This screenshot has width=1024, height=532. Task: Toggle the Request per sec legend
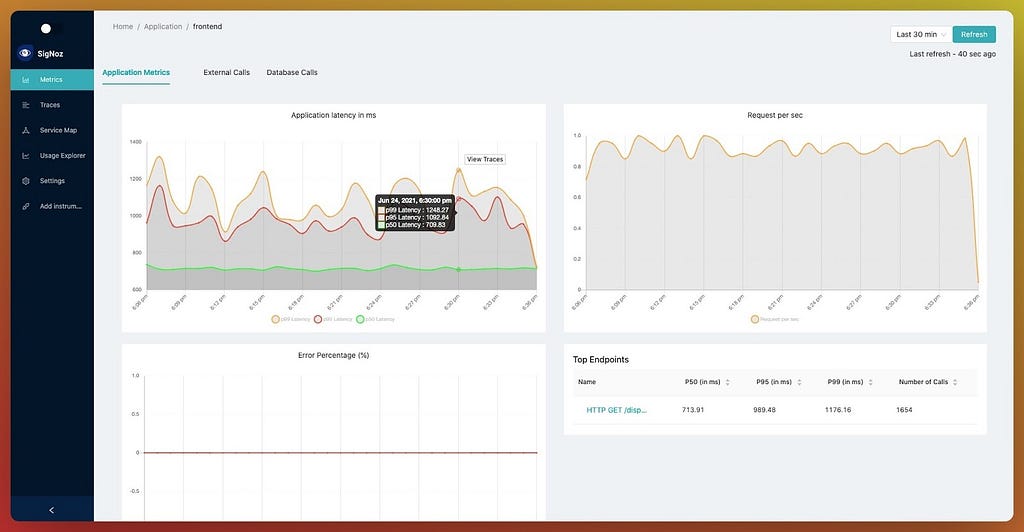[775, 319]
